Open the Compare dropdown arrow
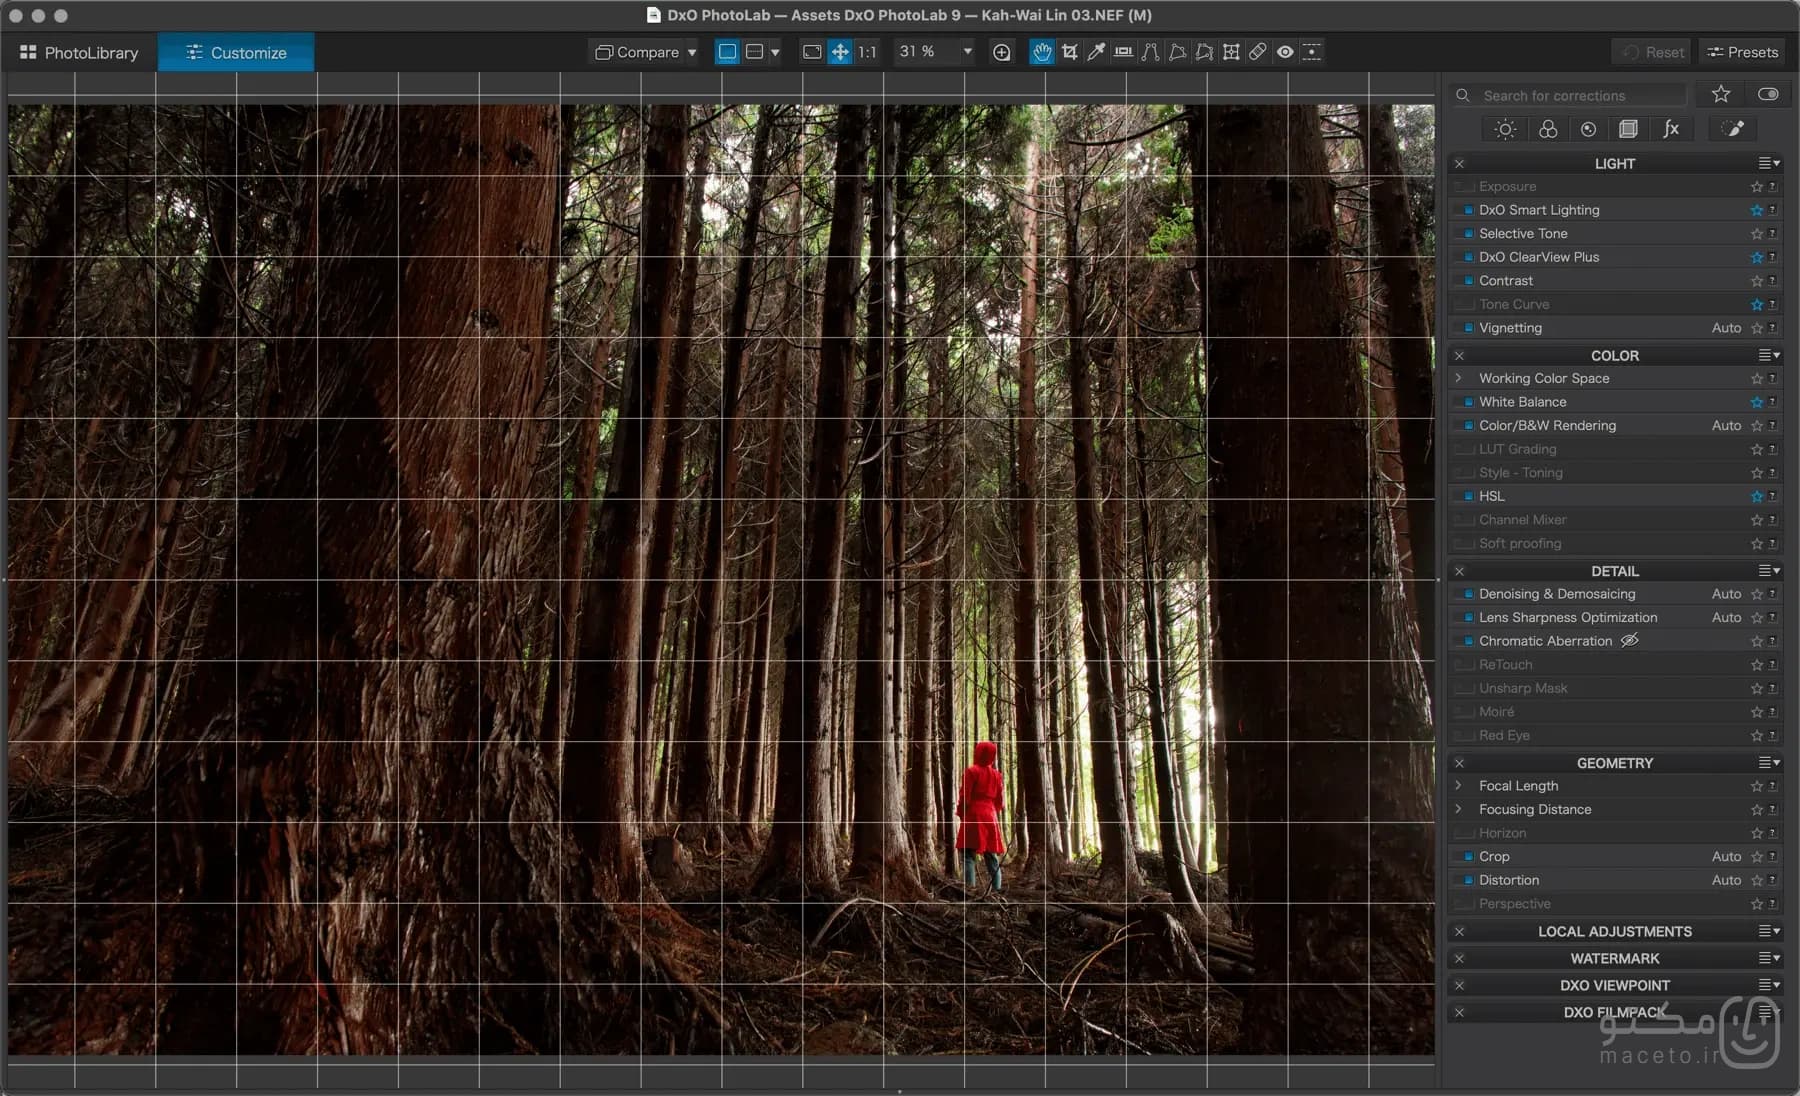The height and width of the screenshot is (1096, 1800). coord(691,52)
